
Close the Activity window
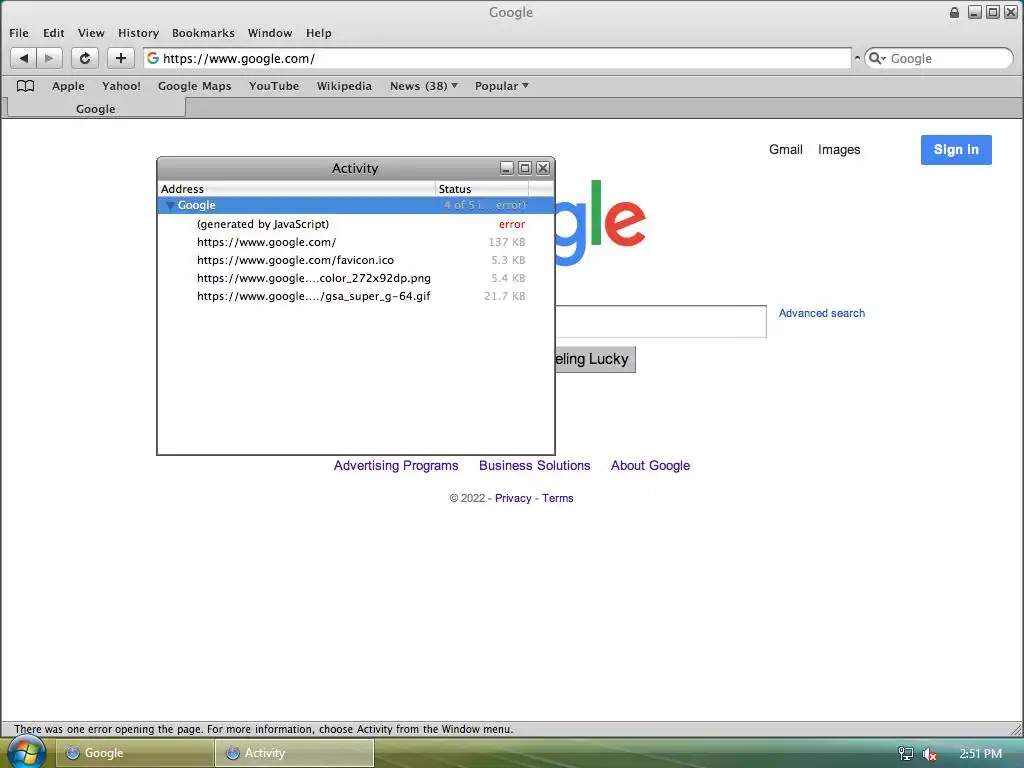(x=543, y=168)
